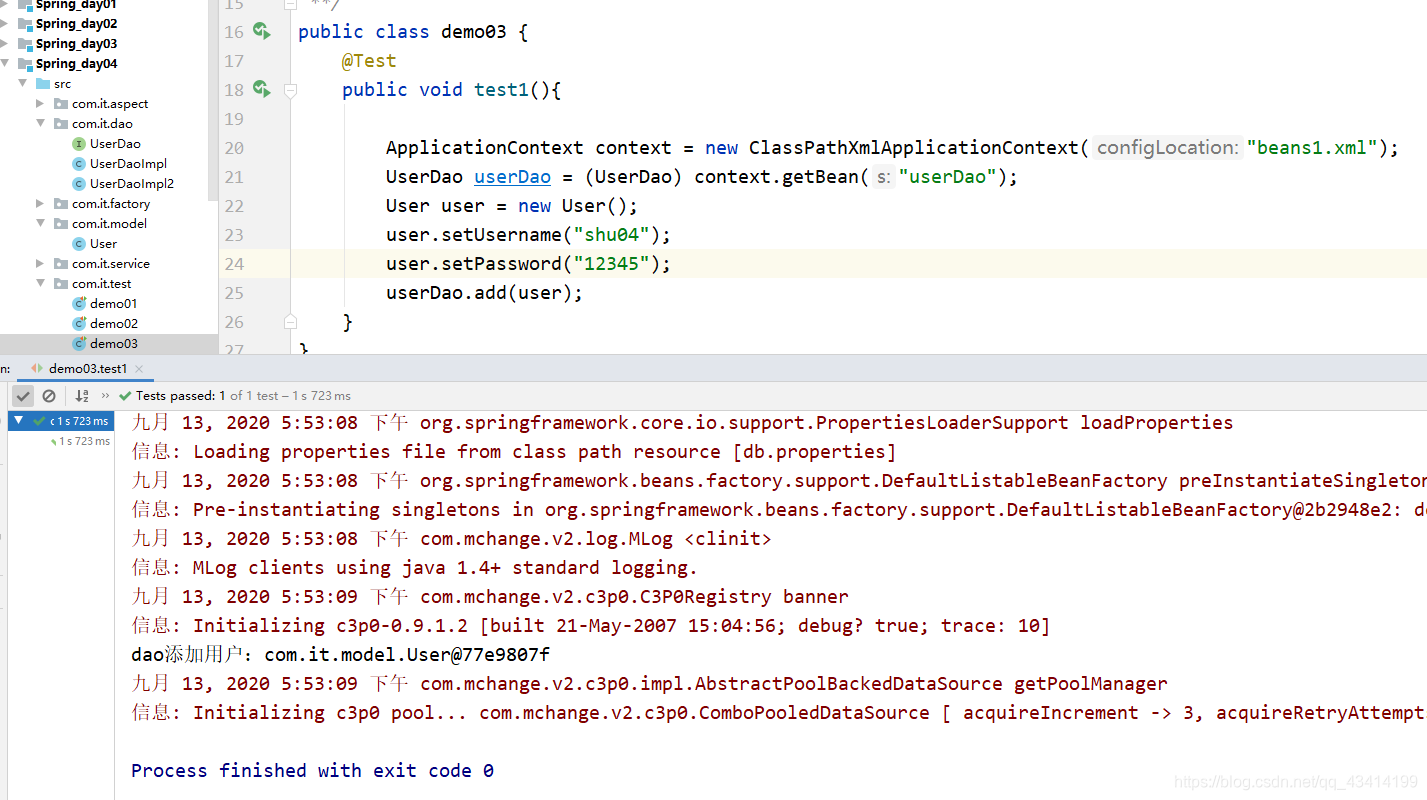Screen dimensions: 1427x800
Task: Click the com.it.aspect package icon
Action: 61,103
